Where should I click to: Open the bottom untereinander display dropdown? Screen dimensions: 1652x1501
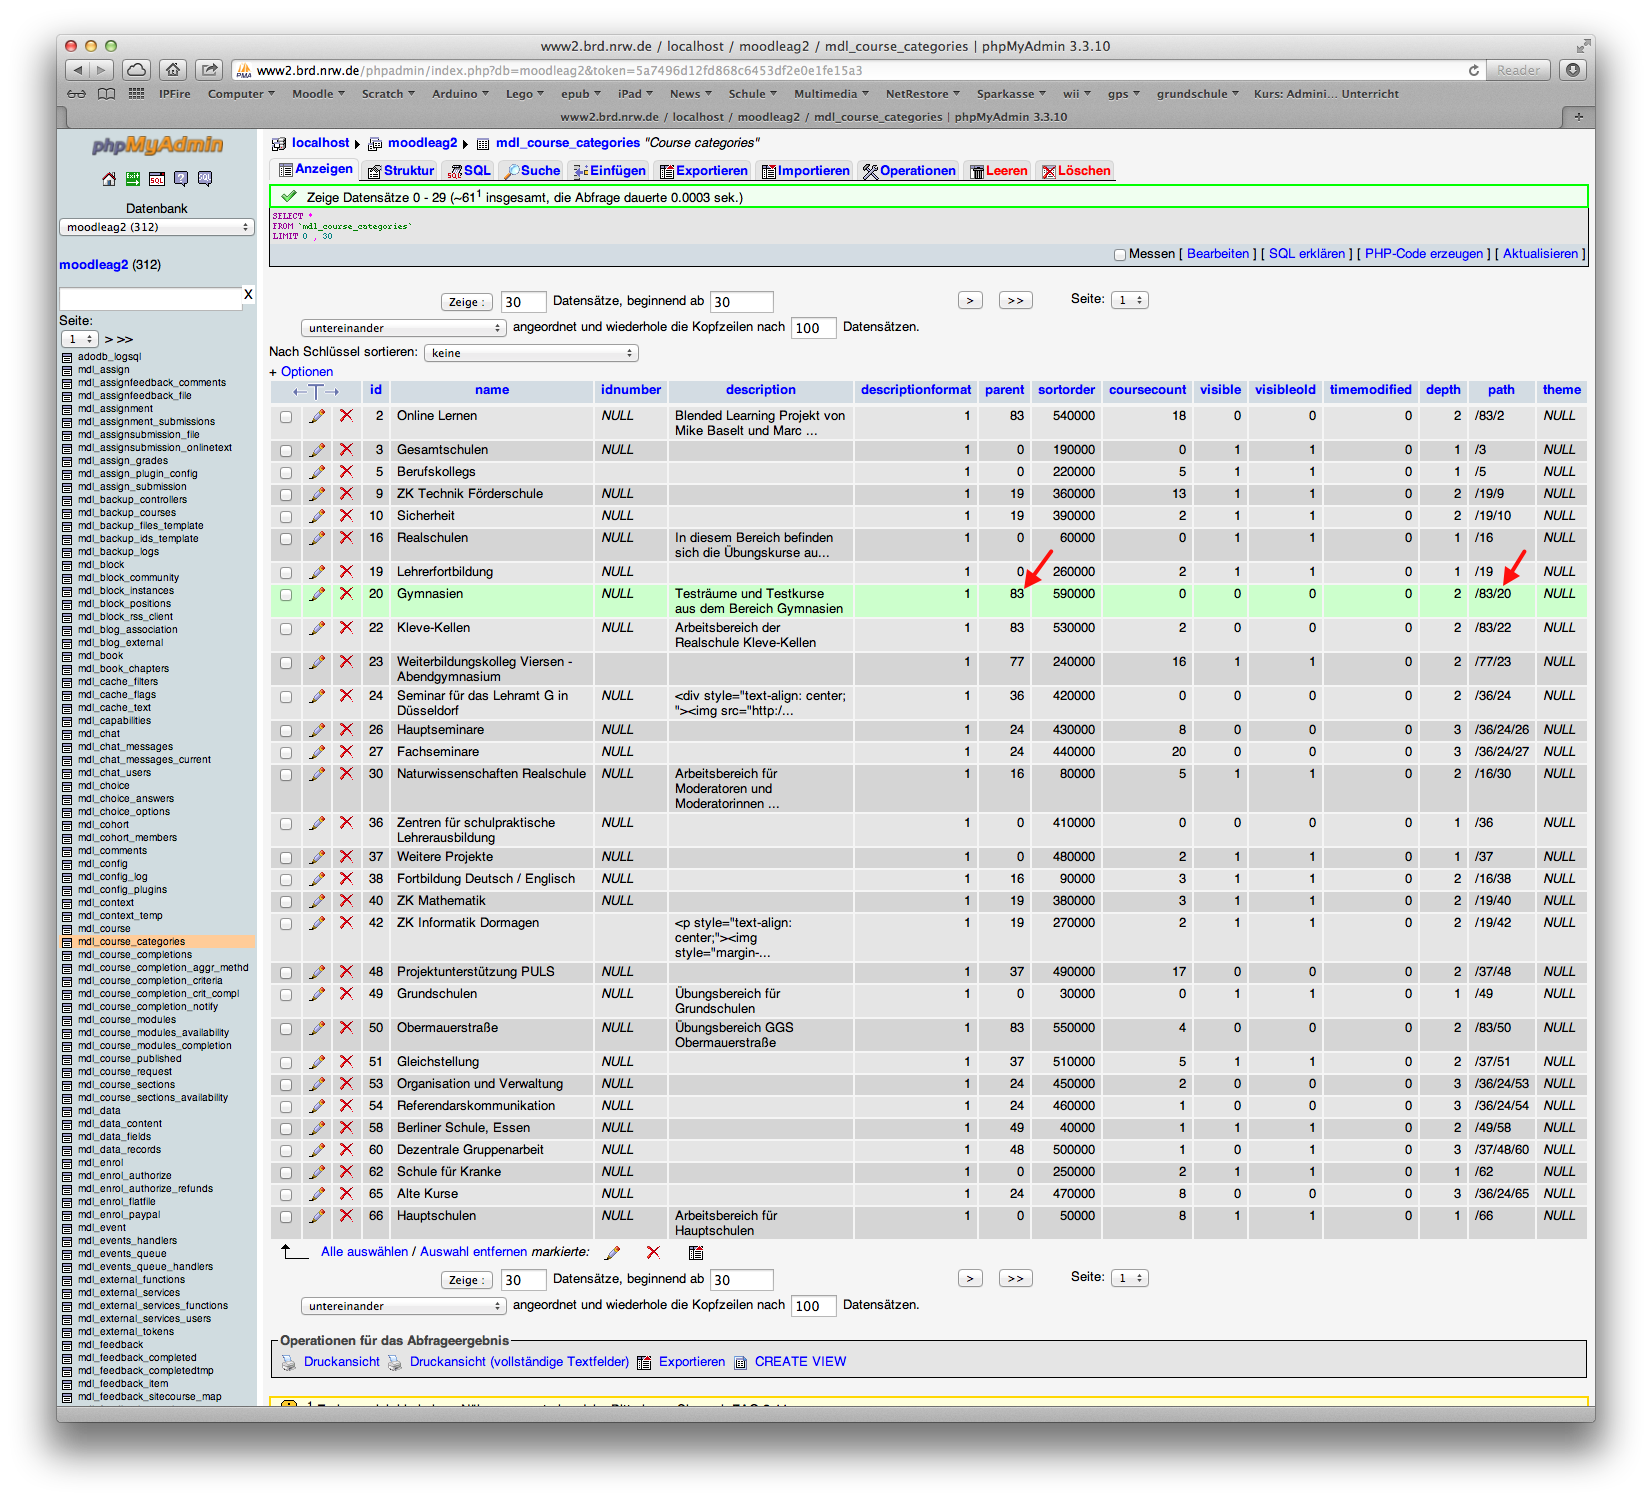(x=403, y=1306)
